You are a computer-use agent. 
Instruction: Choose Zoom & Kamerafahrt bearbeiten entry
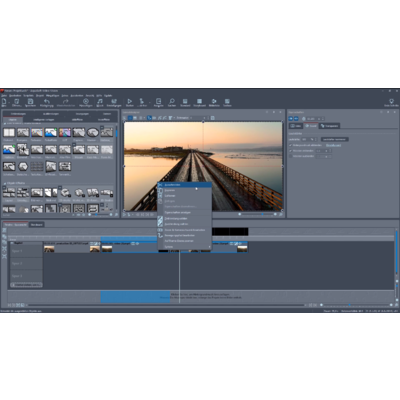point(184,230)
